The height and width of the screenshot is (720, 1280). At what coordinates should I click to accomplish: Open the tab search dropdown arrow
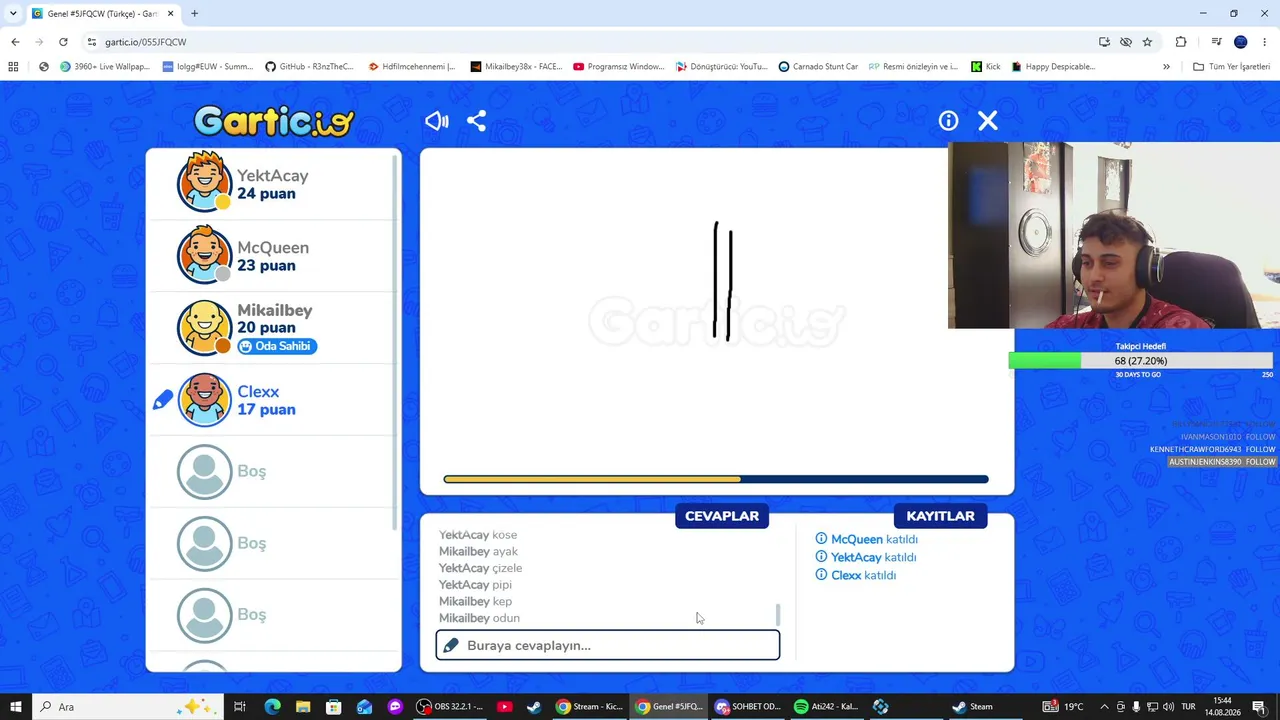tap(13, 13)
